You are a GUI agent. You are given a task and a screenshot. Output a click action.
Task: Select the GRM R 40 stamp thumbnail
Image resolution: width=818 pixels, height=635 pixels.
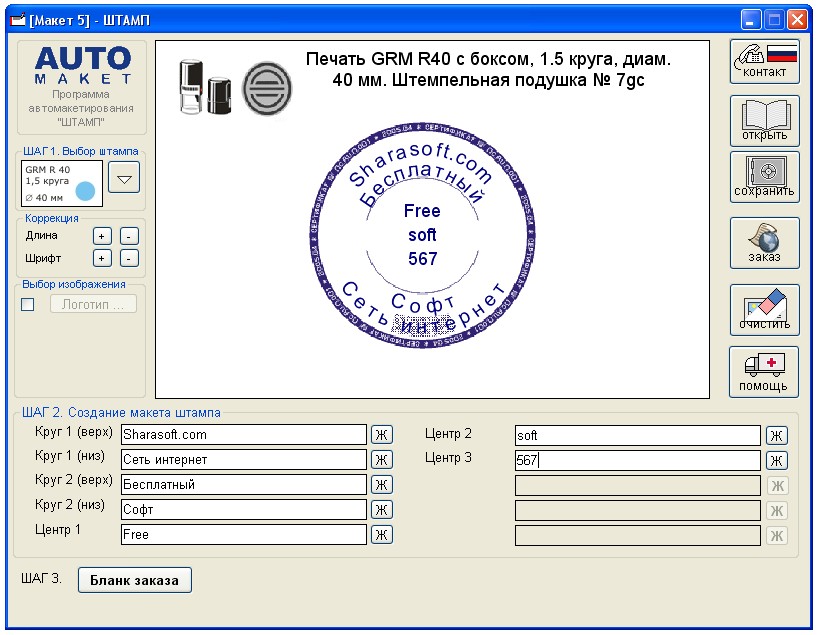pos(62,184)
